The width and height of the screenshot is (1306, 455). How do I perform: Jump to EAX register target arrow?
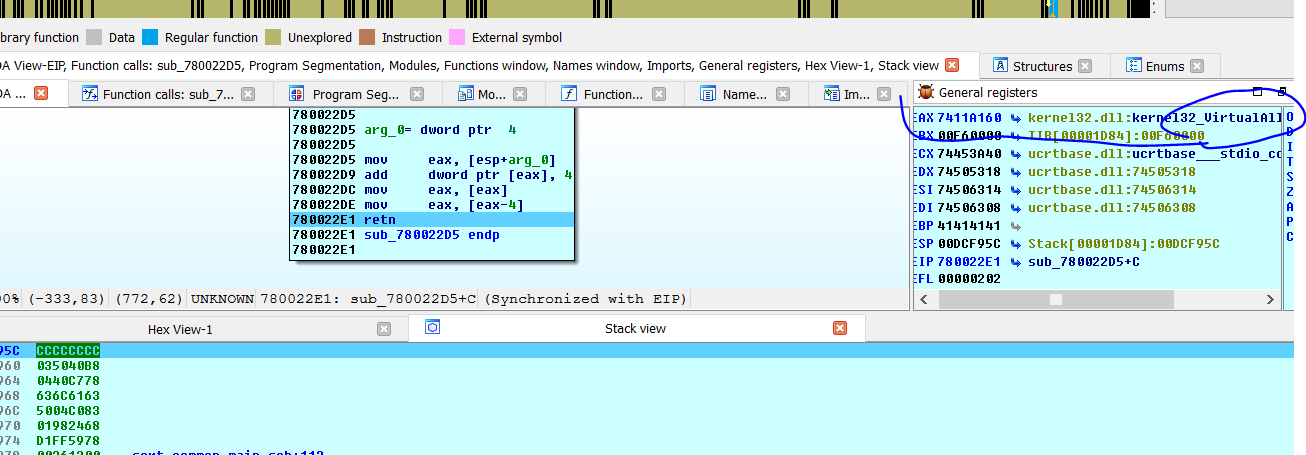(x=1016, y=117)
